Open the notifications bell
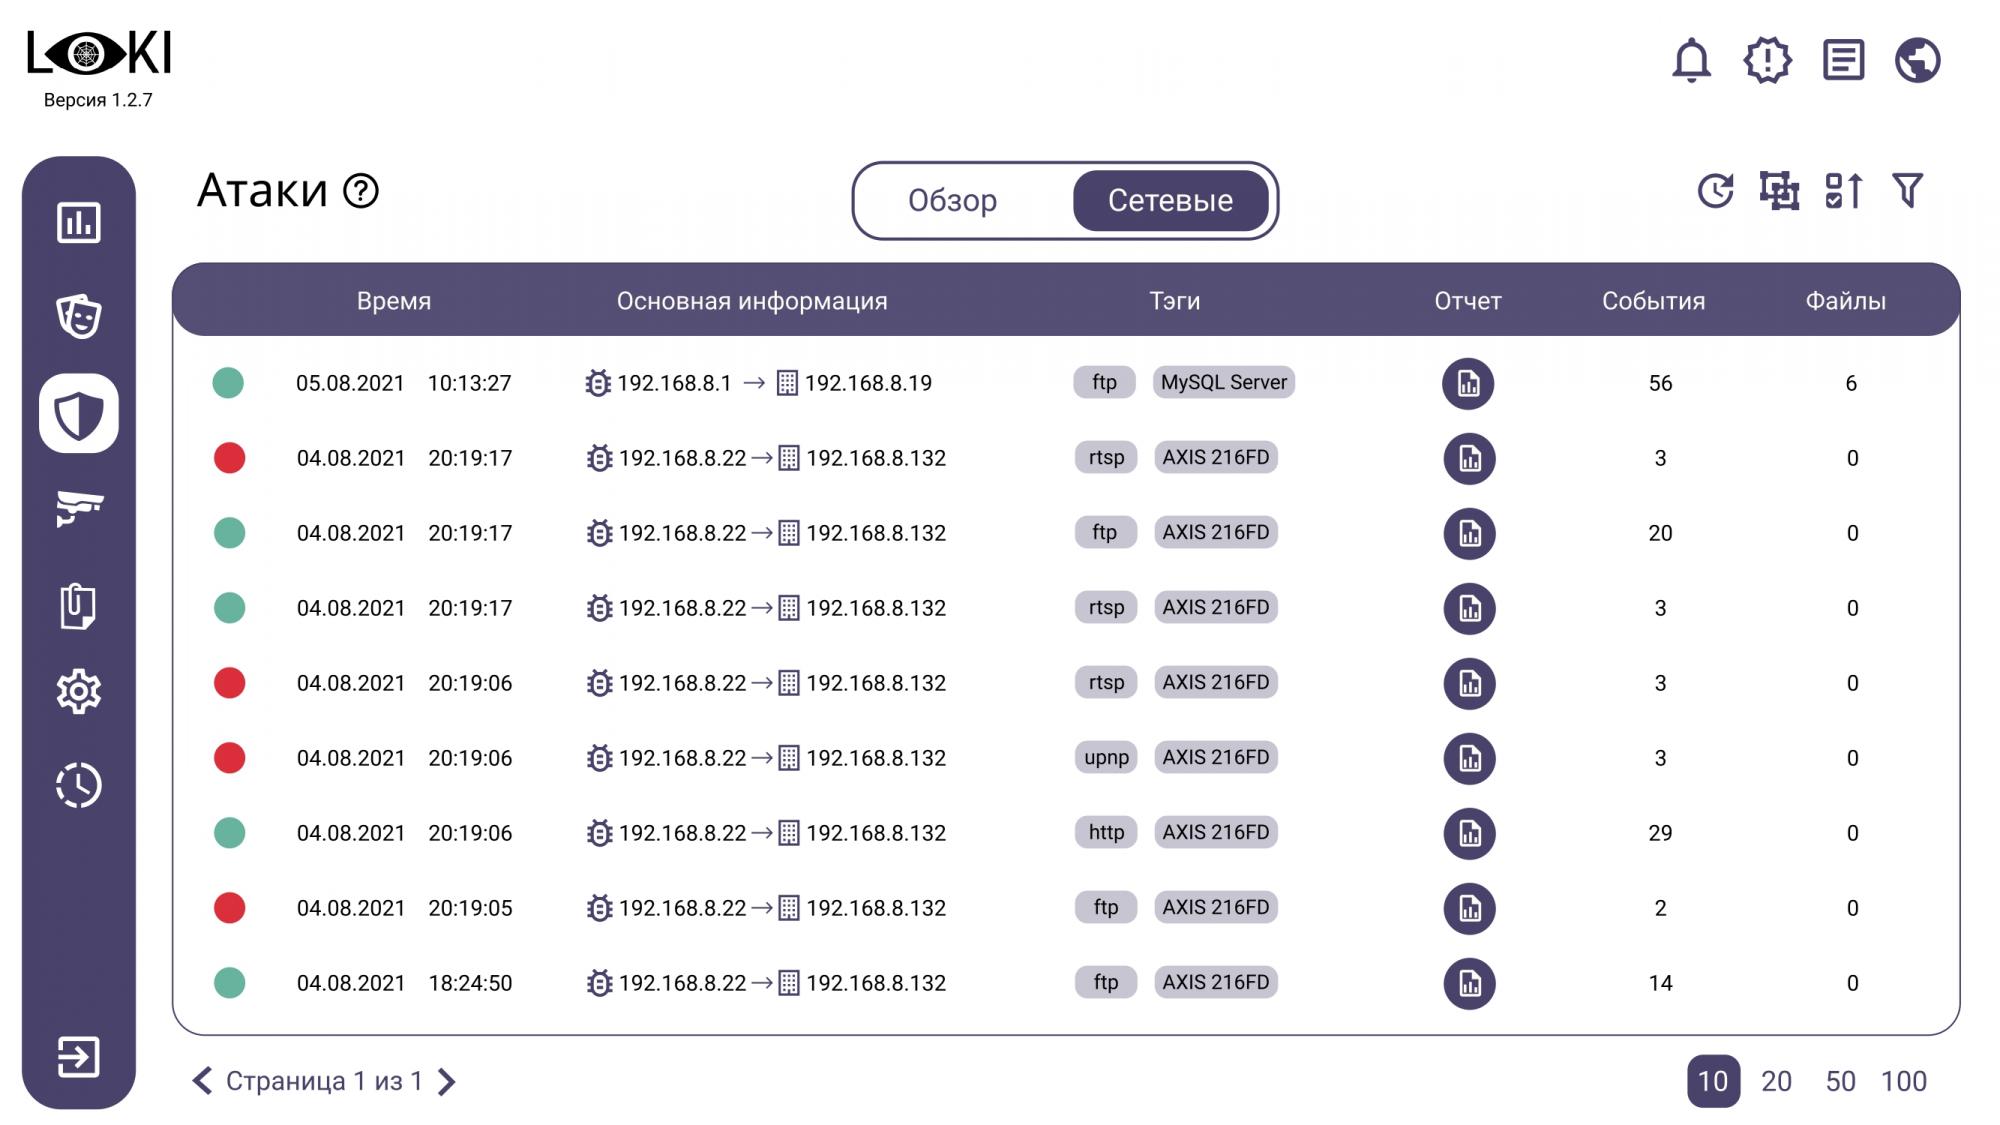2000x1125 pixels. point(1691,60)
